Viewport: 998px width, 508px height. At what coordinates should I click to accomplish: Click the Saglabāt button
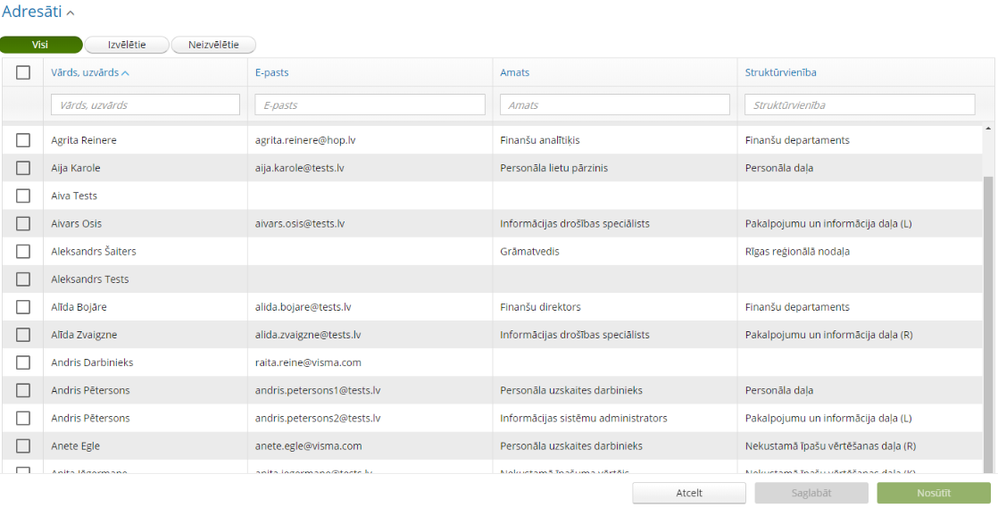pos(811,493)
